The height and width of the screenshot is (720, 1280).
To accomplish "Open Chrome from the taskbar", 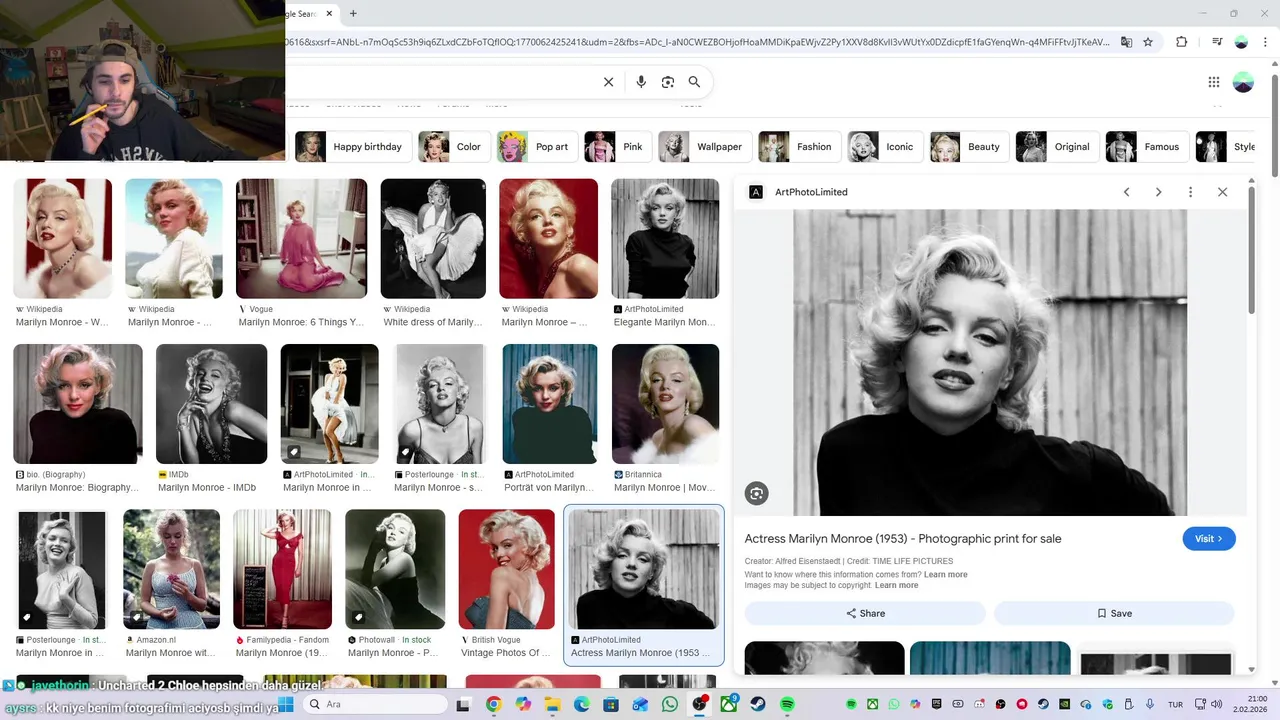I will (493, 704).
